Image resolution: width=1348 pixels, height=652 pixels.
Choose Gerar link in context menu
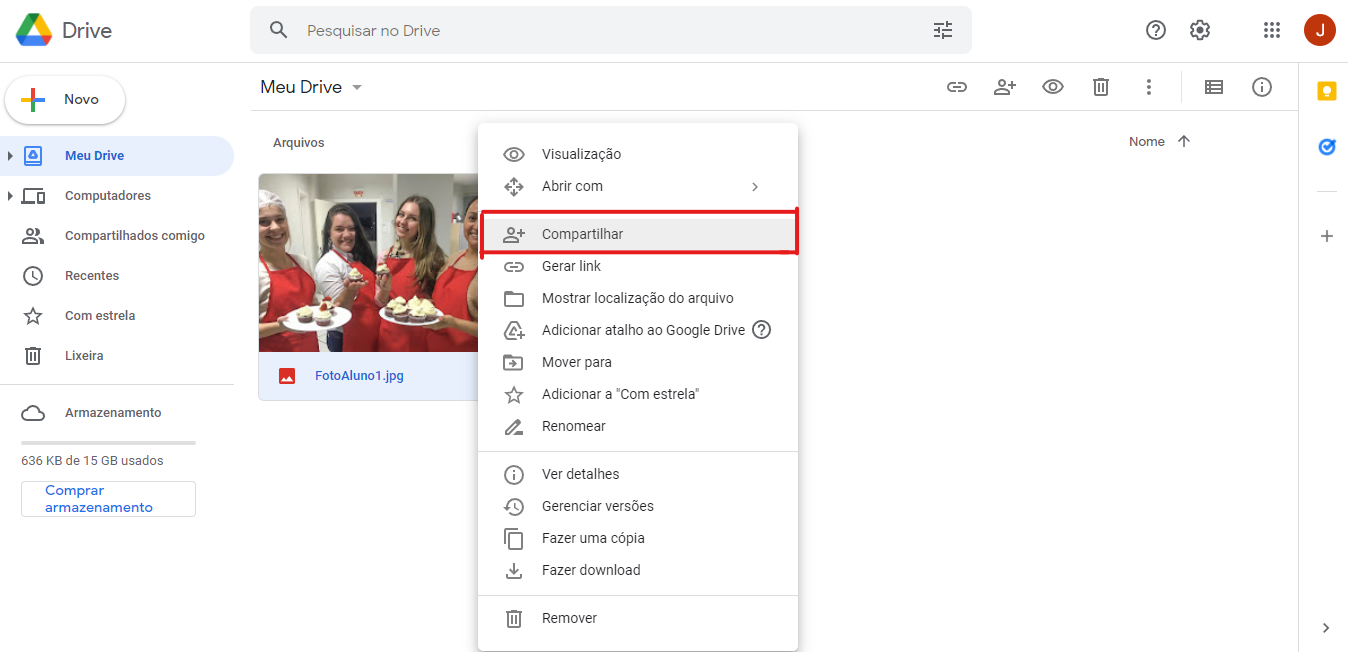pos(638,266)
